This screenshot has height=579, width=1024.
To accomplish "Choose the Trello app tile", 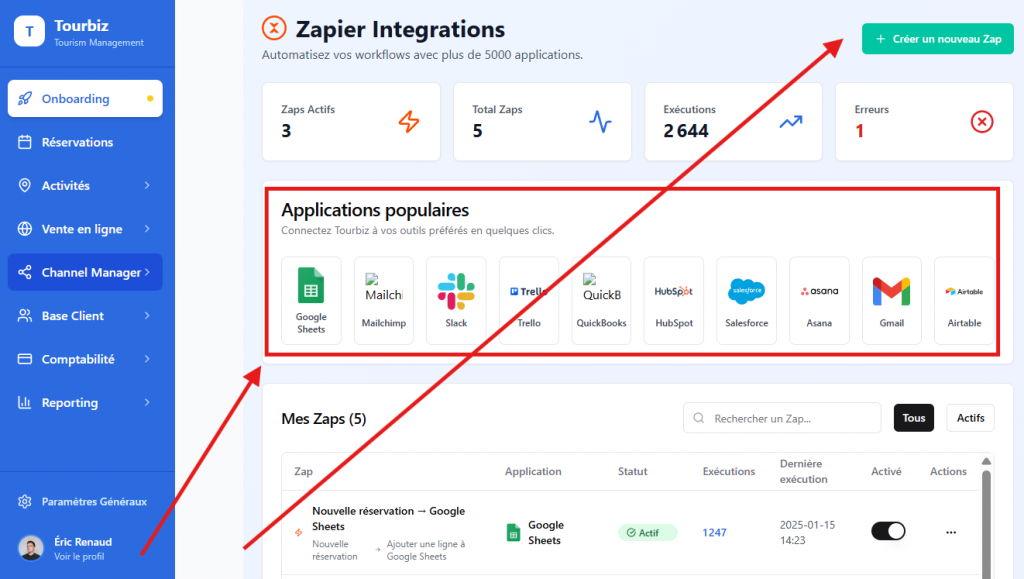I will (x=528, y=300).
